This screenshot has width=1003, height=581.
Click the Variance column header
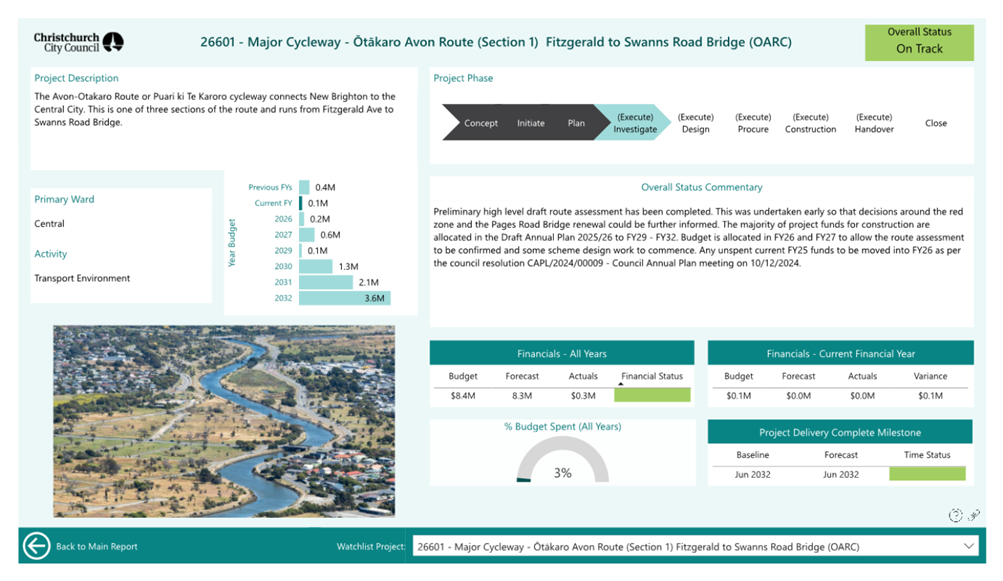pos(930,376)
